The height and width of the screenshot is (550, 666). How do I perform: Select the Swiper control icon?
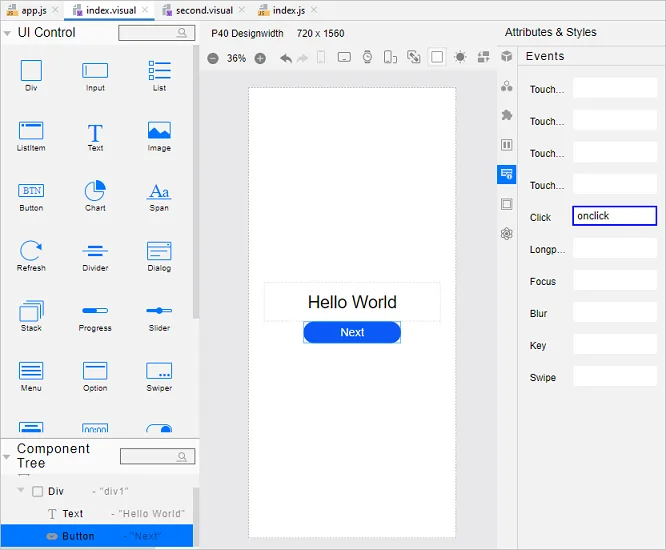(x=159, y=371)
